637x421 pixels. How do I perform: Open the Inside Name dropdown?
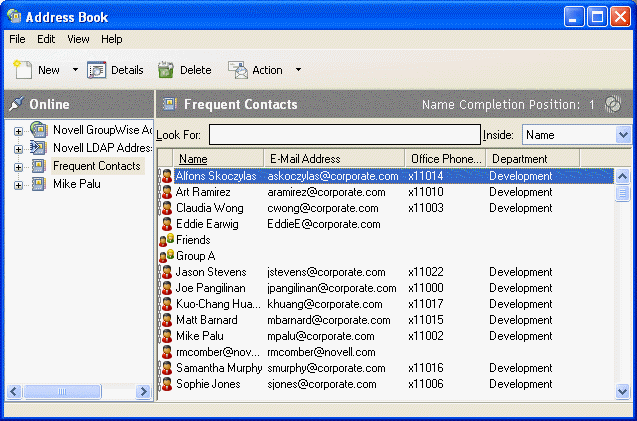click(623, 135)
